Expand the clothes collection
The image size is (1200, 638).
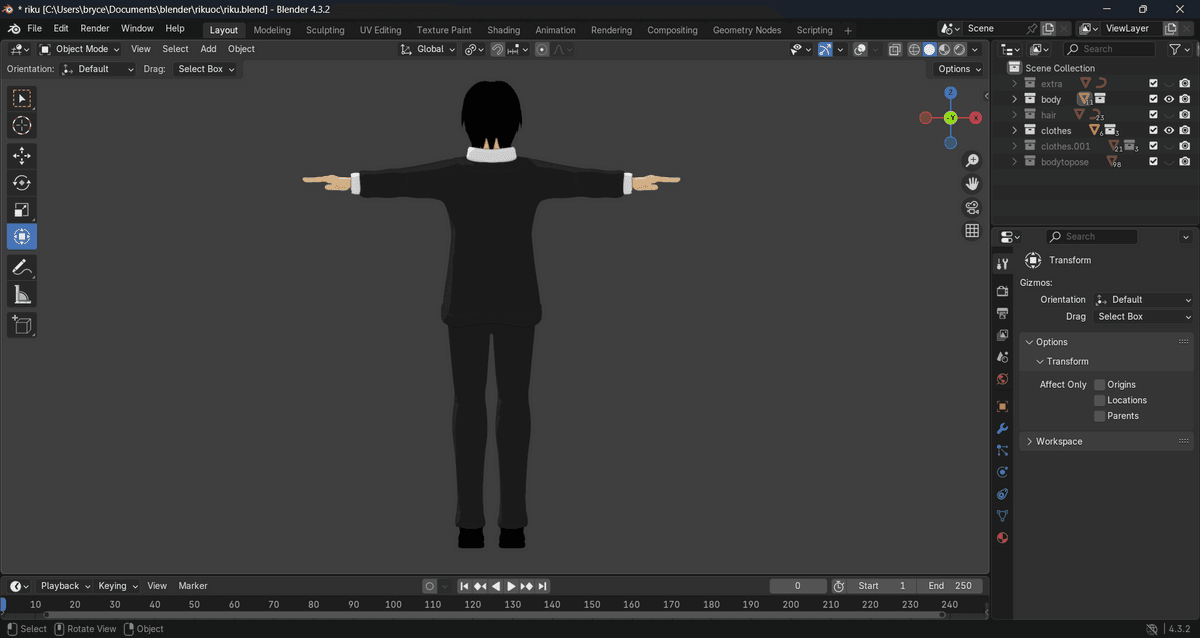1014,131
